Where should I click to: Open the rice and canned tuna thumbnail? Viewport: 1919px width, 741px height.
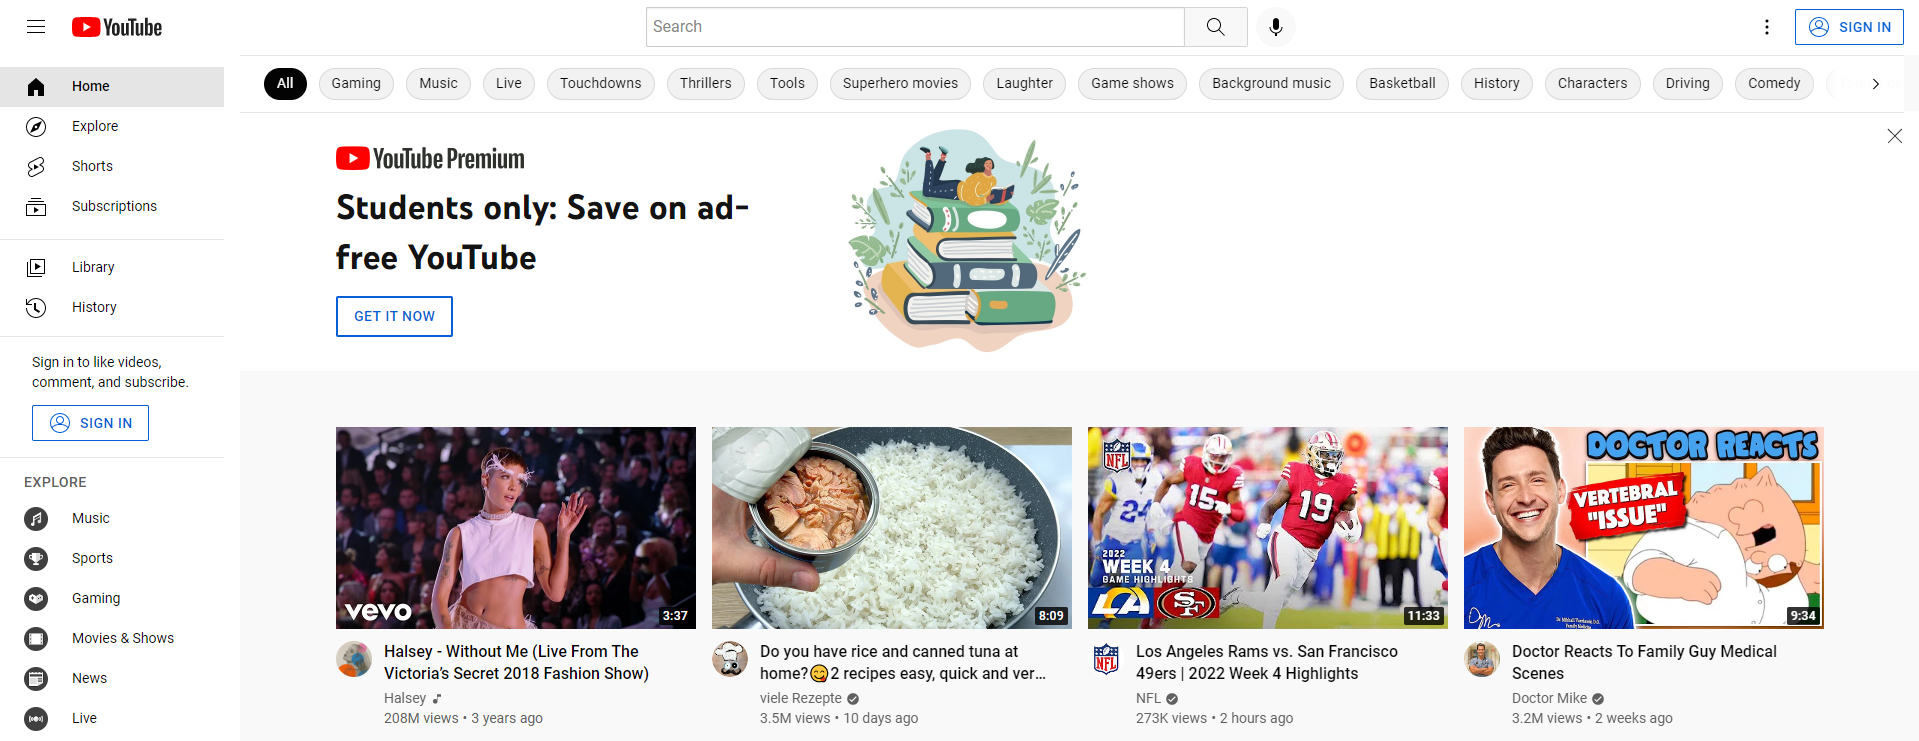(x=892, y=528)
